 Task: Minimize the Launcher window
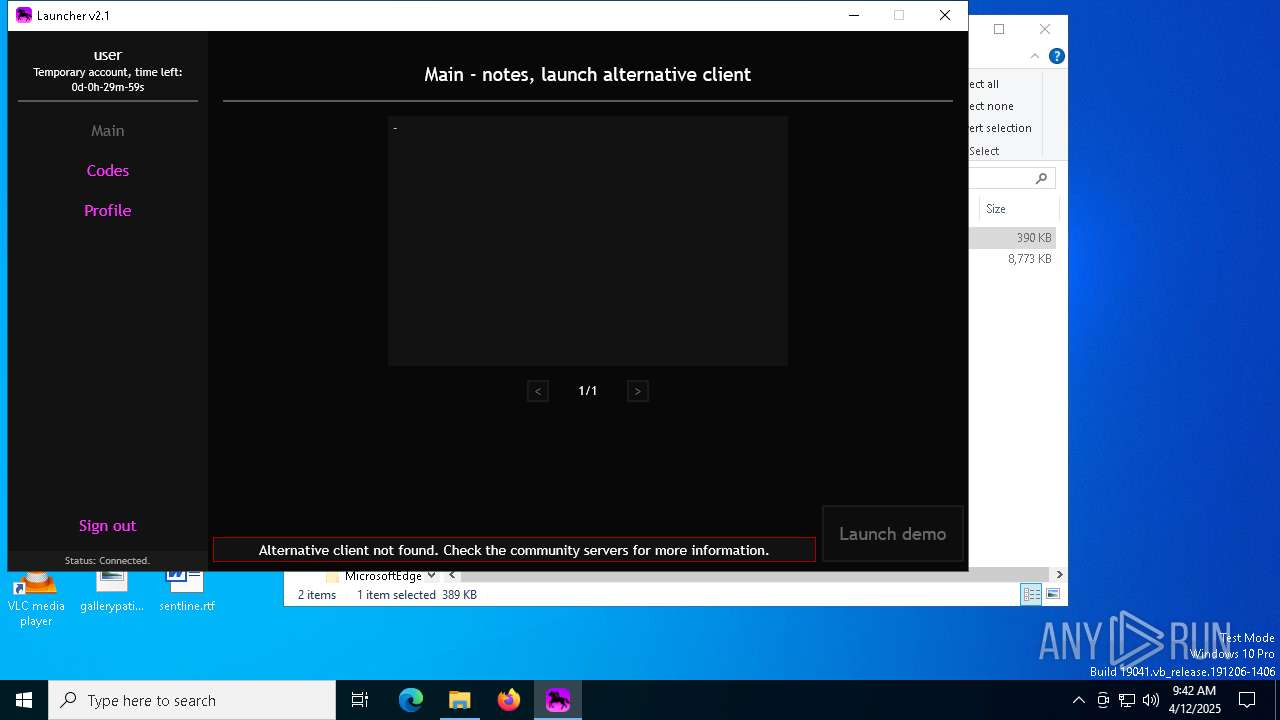854,15
